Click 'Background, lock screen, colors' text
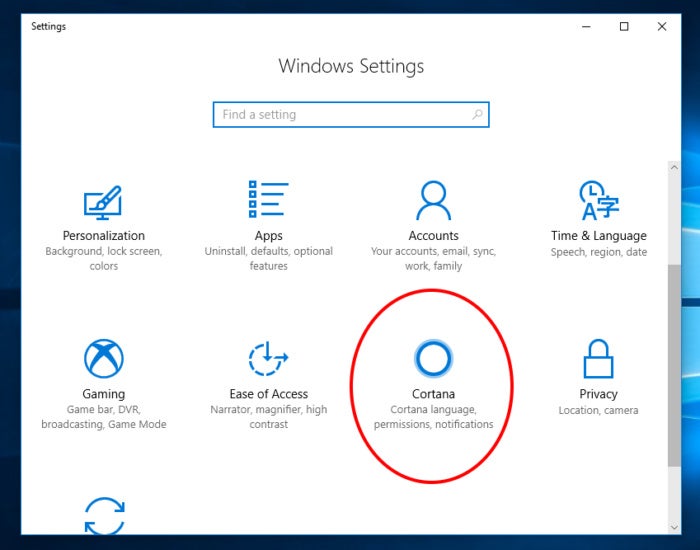700x550 pixels. coord(104,258)
